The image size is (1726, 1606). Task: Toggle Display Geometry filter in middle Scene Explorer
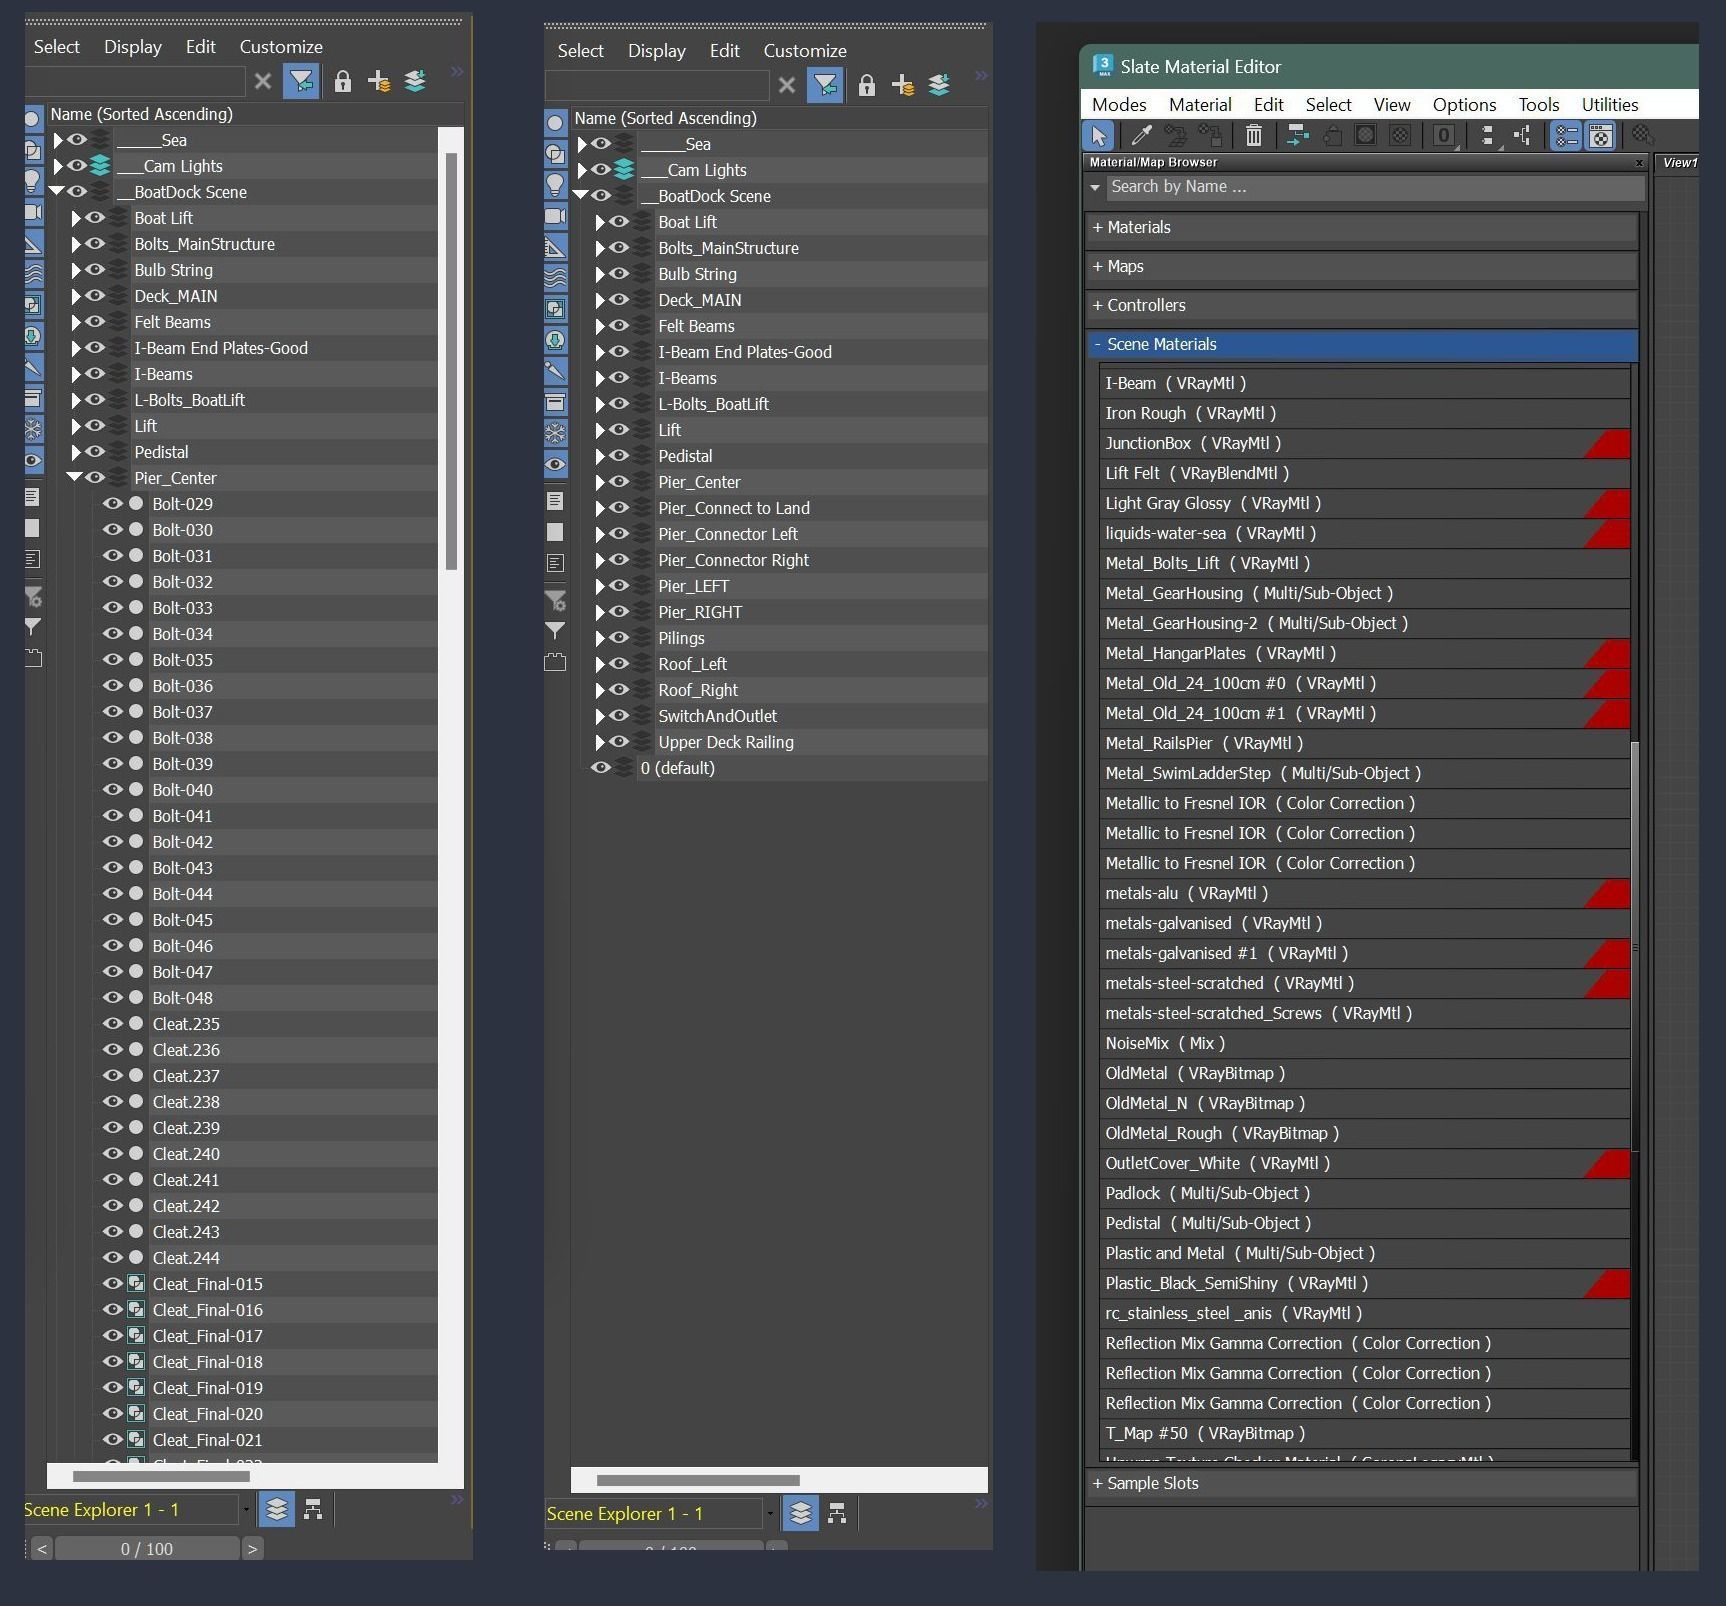(x=556, y=123)
